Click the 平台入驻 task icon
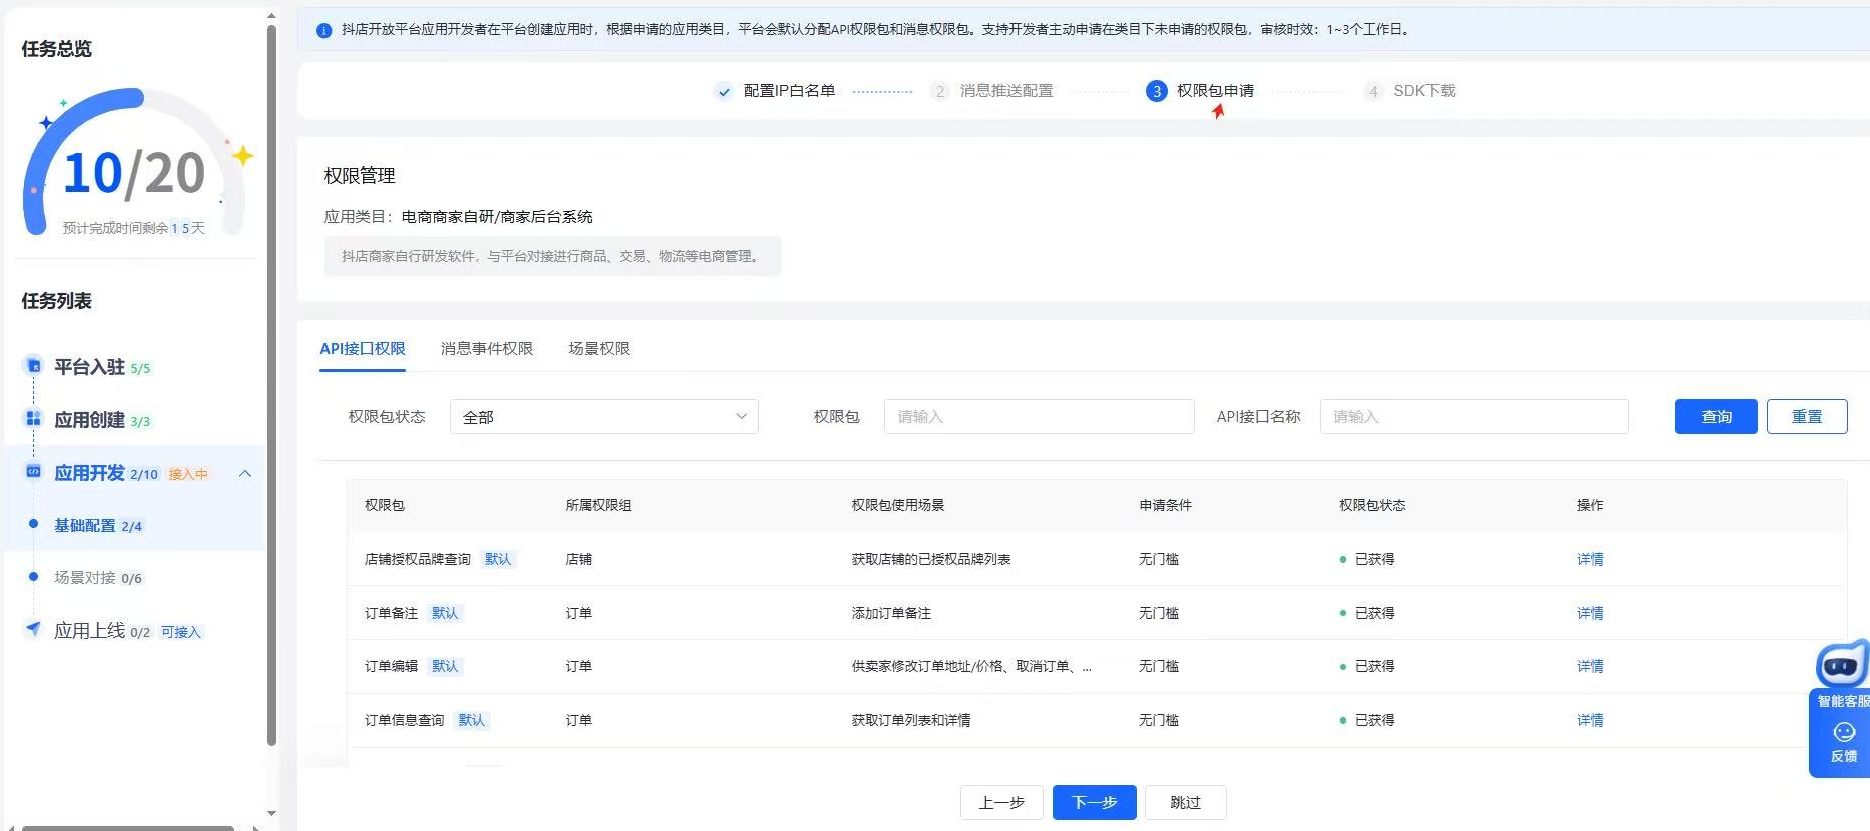This screenshot has width=1870, height=831. 33,366
